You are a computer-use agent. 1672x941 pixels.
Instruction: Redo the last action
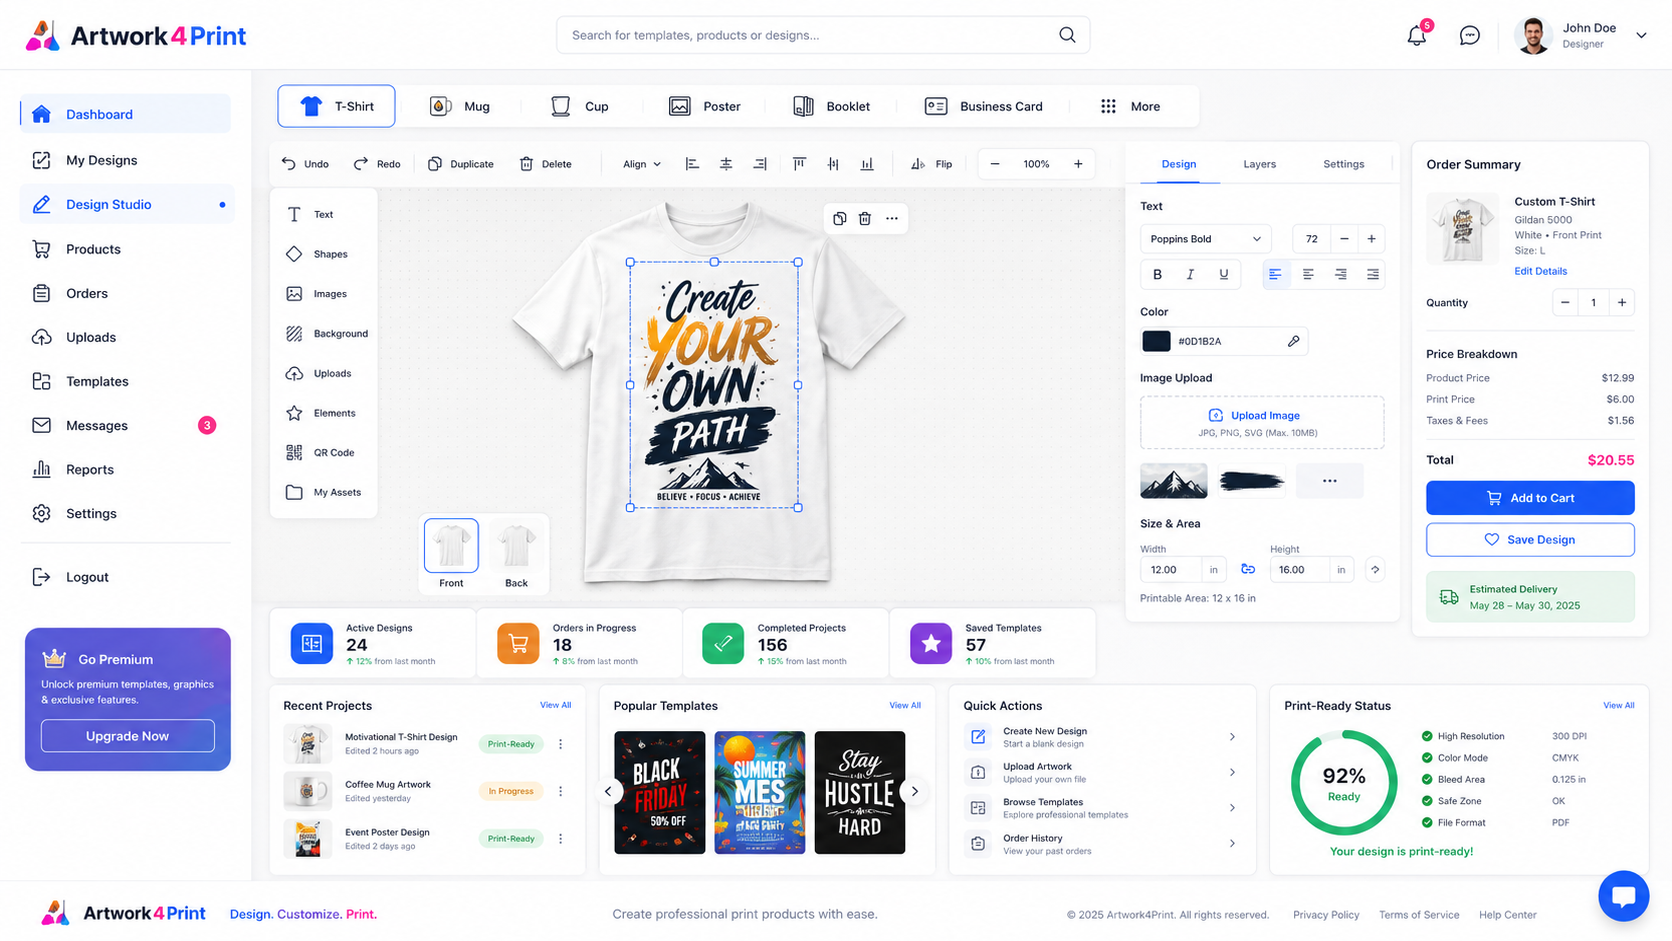pyautogui.click(x=377, y=164)
